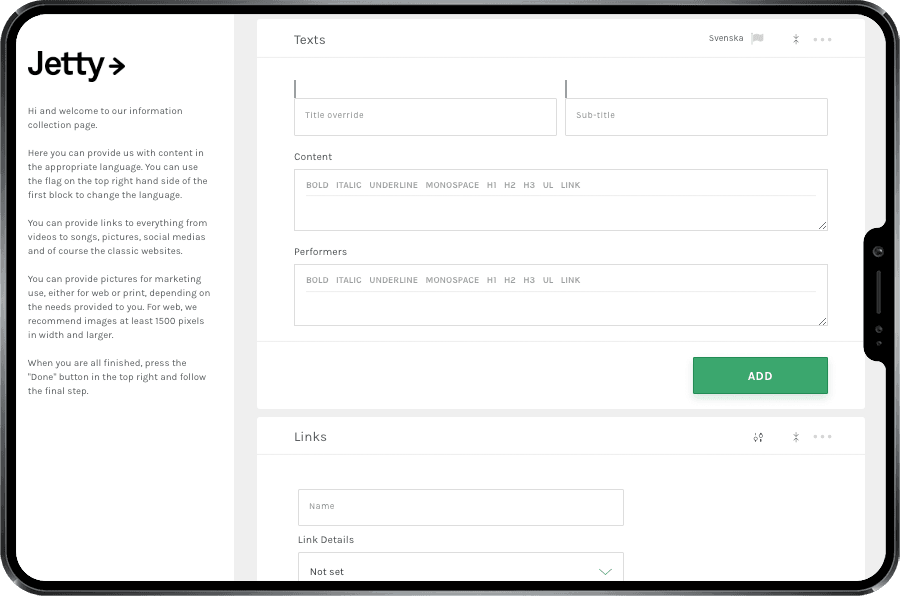
Task: Select MONOSPACE in the Performers toolbar
Action: [452, 280]
